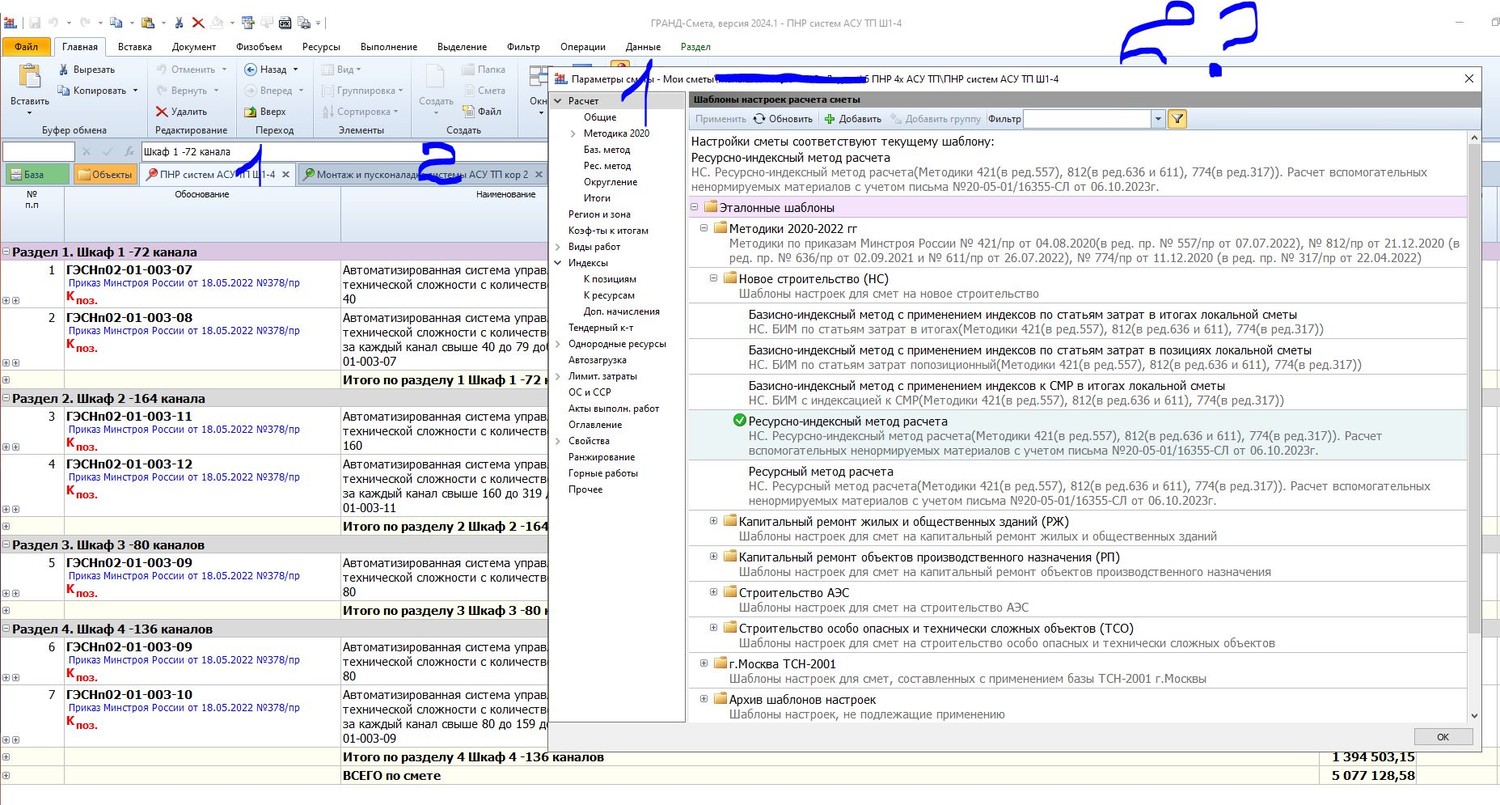The image size is (1500, 805).
Task: Expand the Методика 2020 tree node
Action: (573, 133)
